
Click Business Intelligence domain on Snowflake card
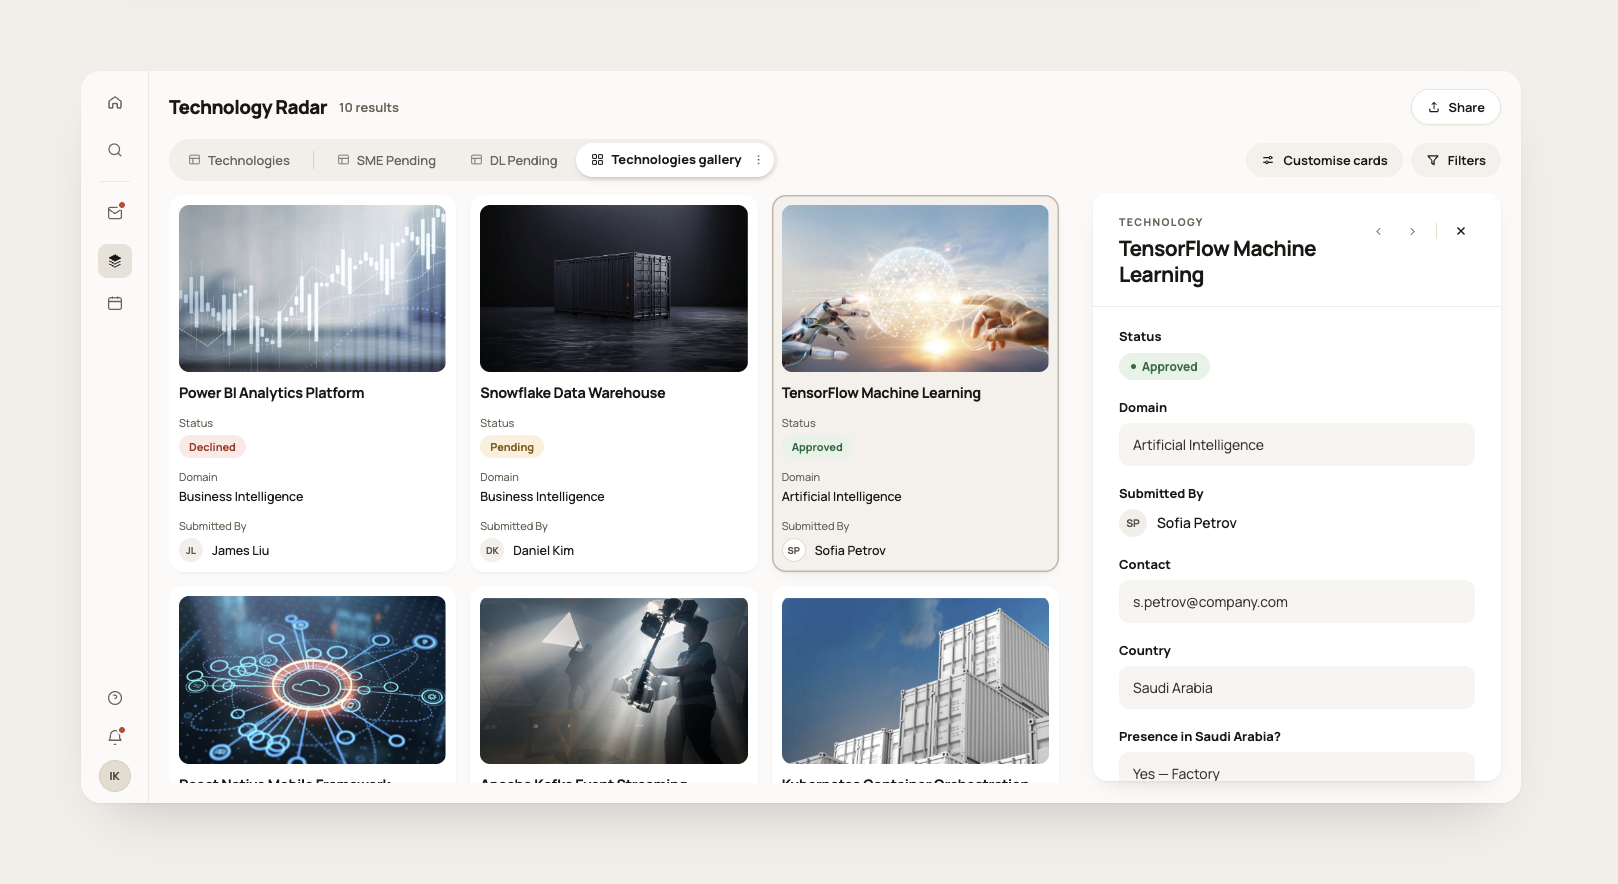click(542, 497)
